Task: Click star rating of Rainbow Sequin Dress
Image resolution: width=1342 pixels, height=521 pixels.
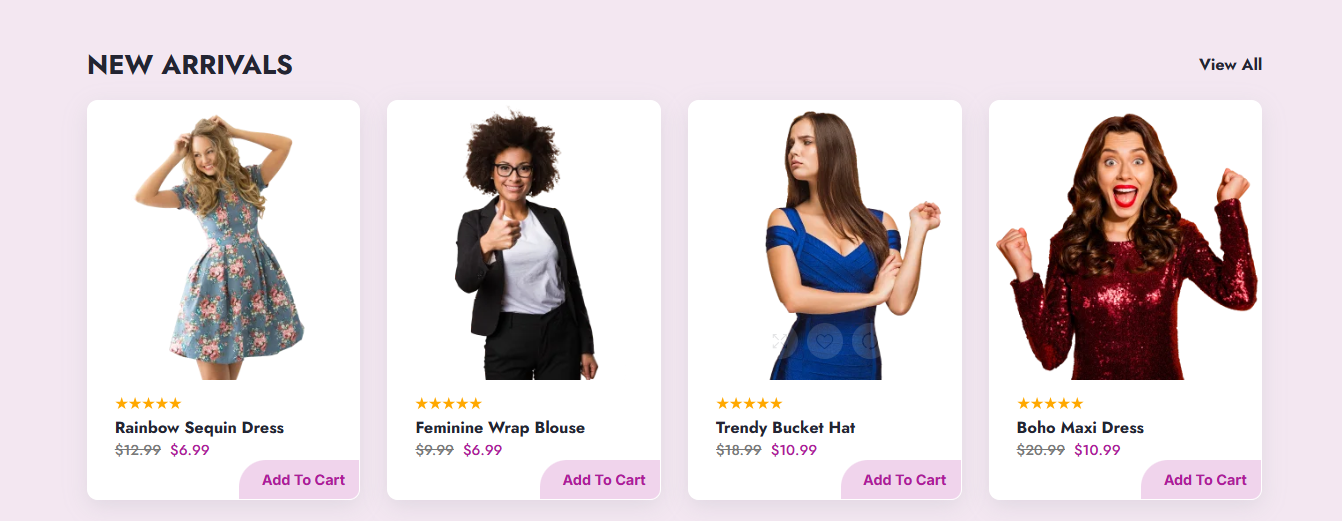Action: [x=148, y=404]
